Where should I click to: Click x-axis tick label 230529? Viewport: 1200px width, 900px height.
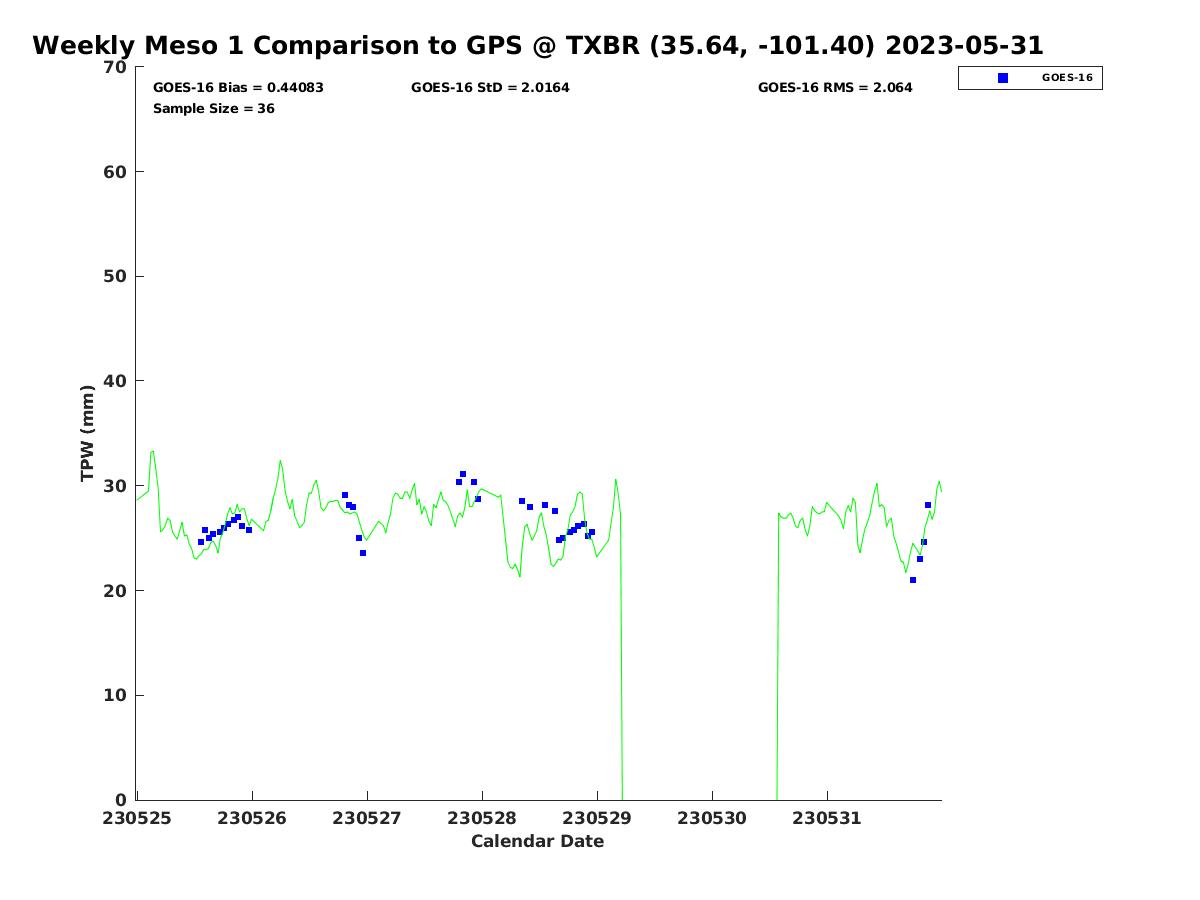click(x=597, y=818)
